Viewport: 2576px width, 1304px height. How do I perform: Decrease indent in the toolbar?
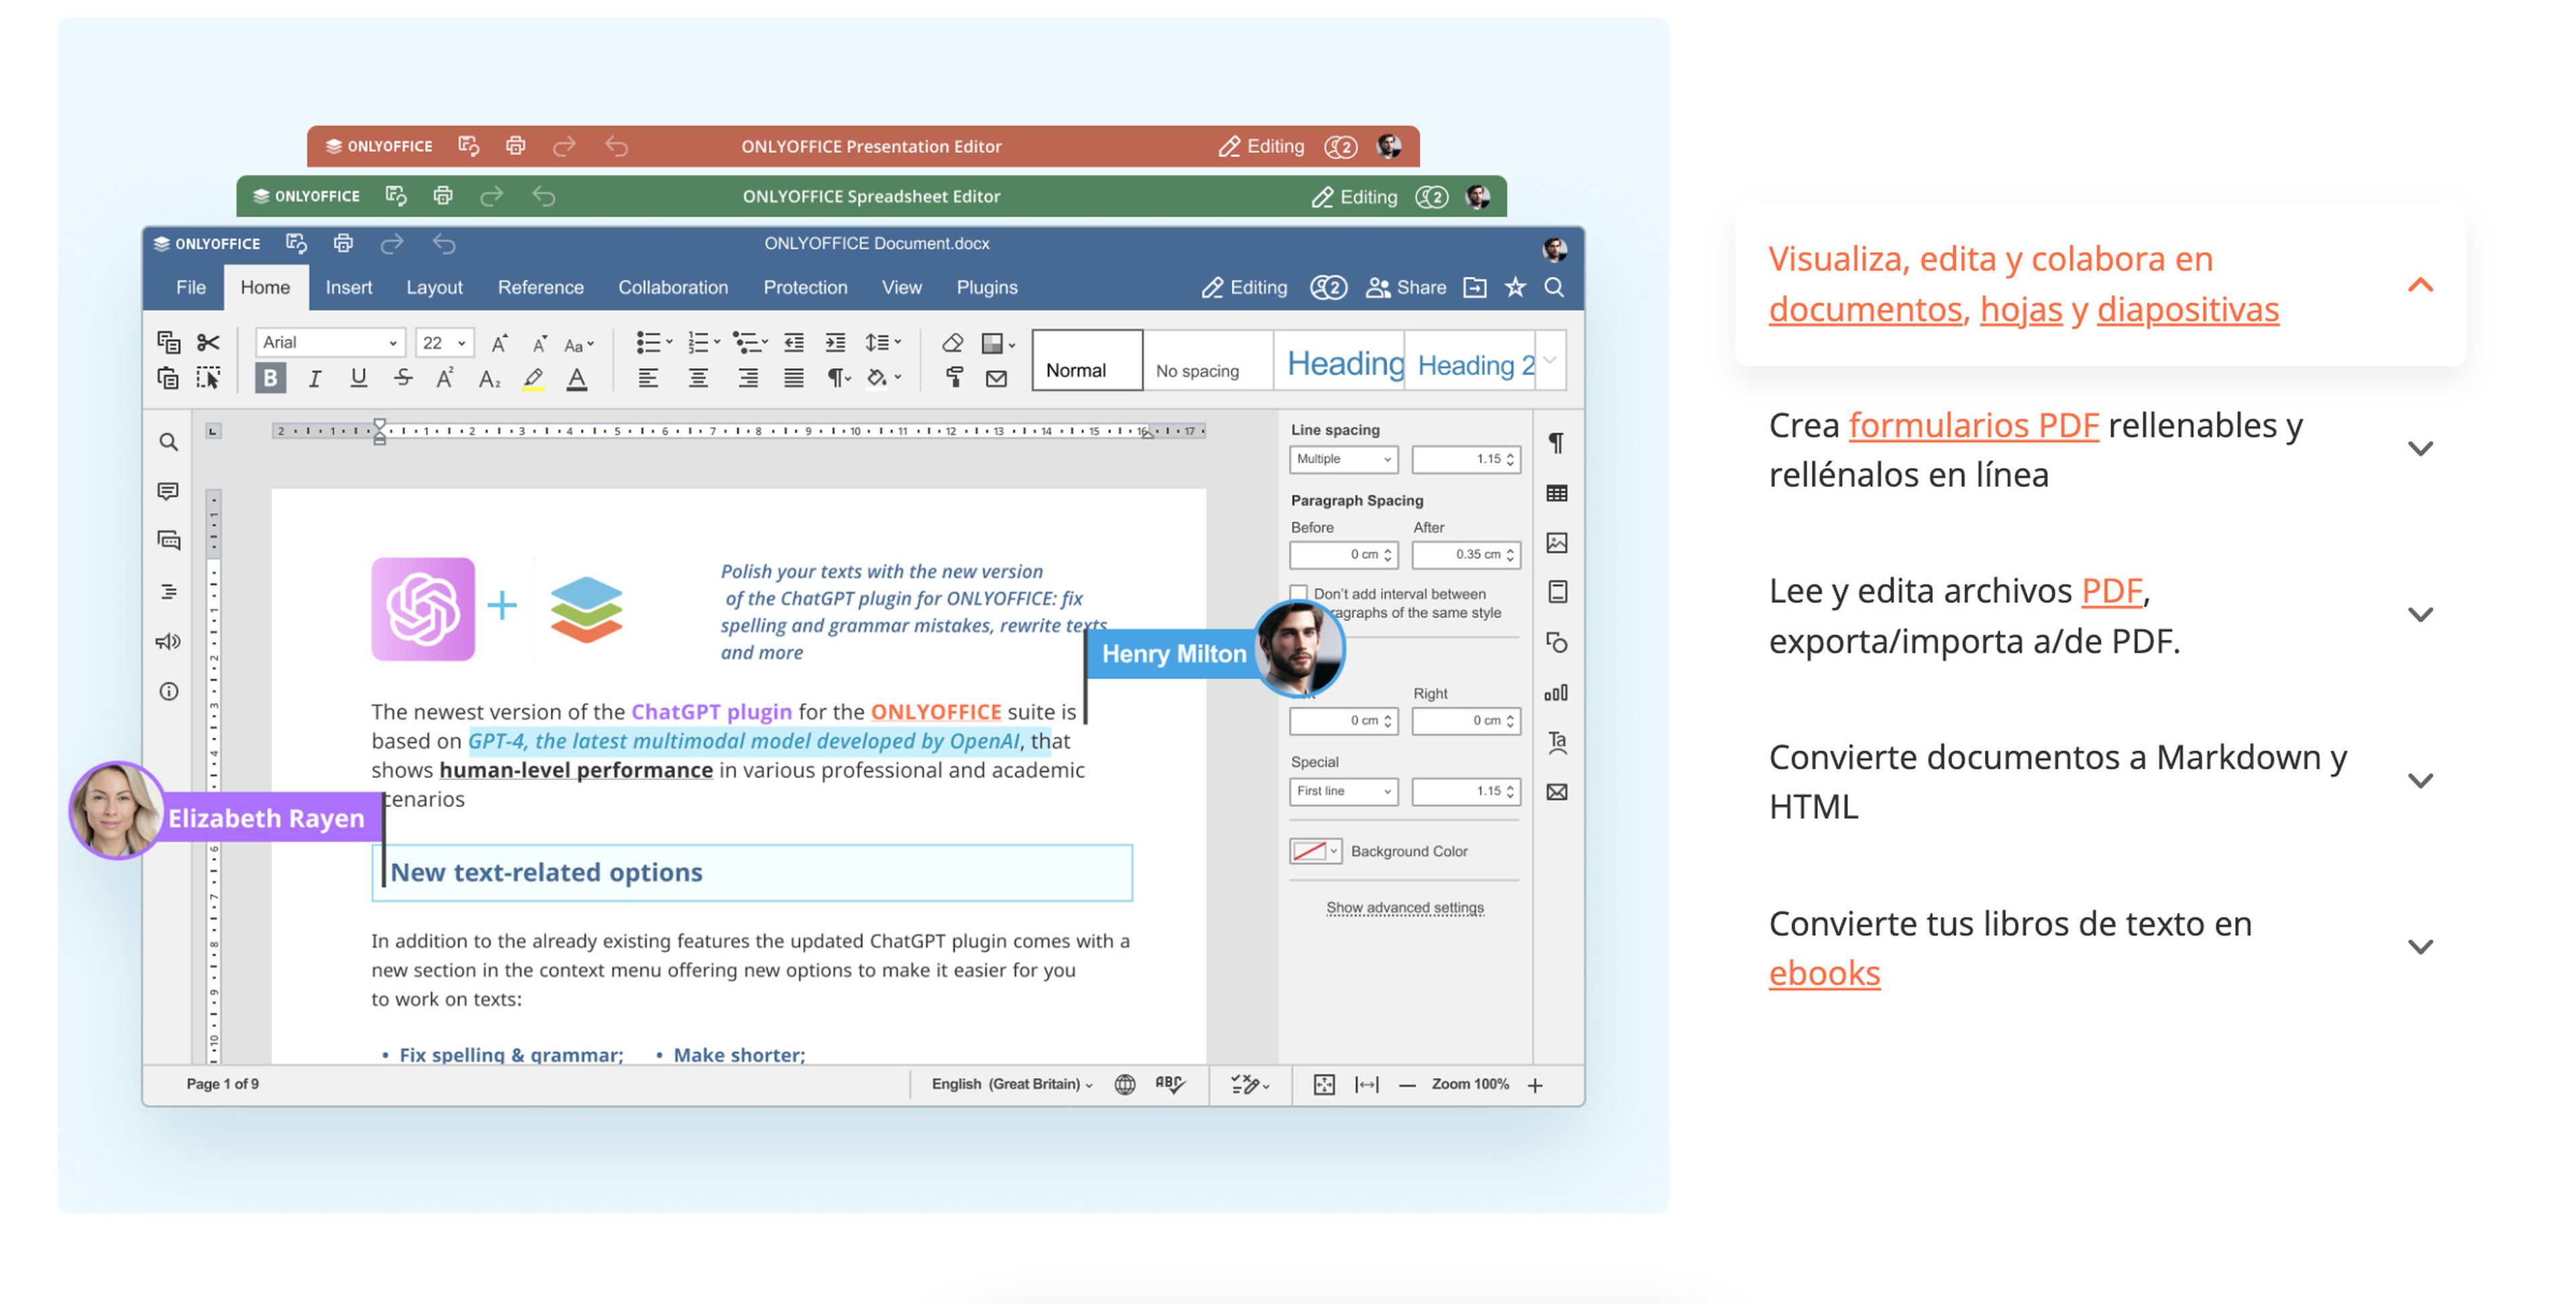click(794, 343)
